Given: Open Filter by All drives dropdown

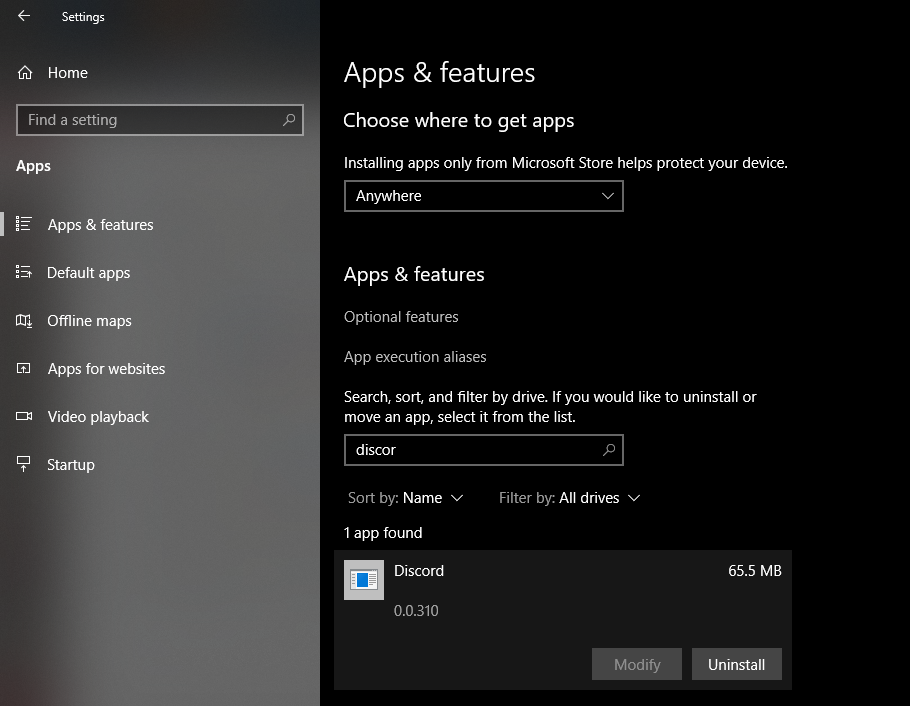Looking at the screenshot, I should 569,498.
